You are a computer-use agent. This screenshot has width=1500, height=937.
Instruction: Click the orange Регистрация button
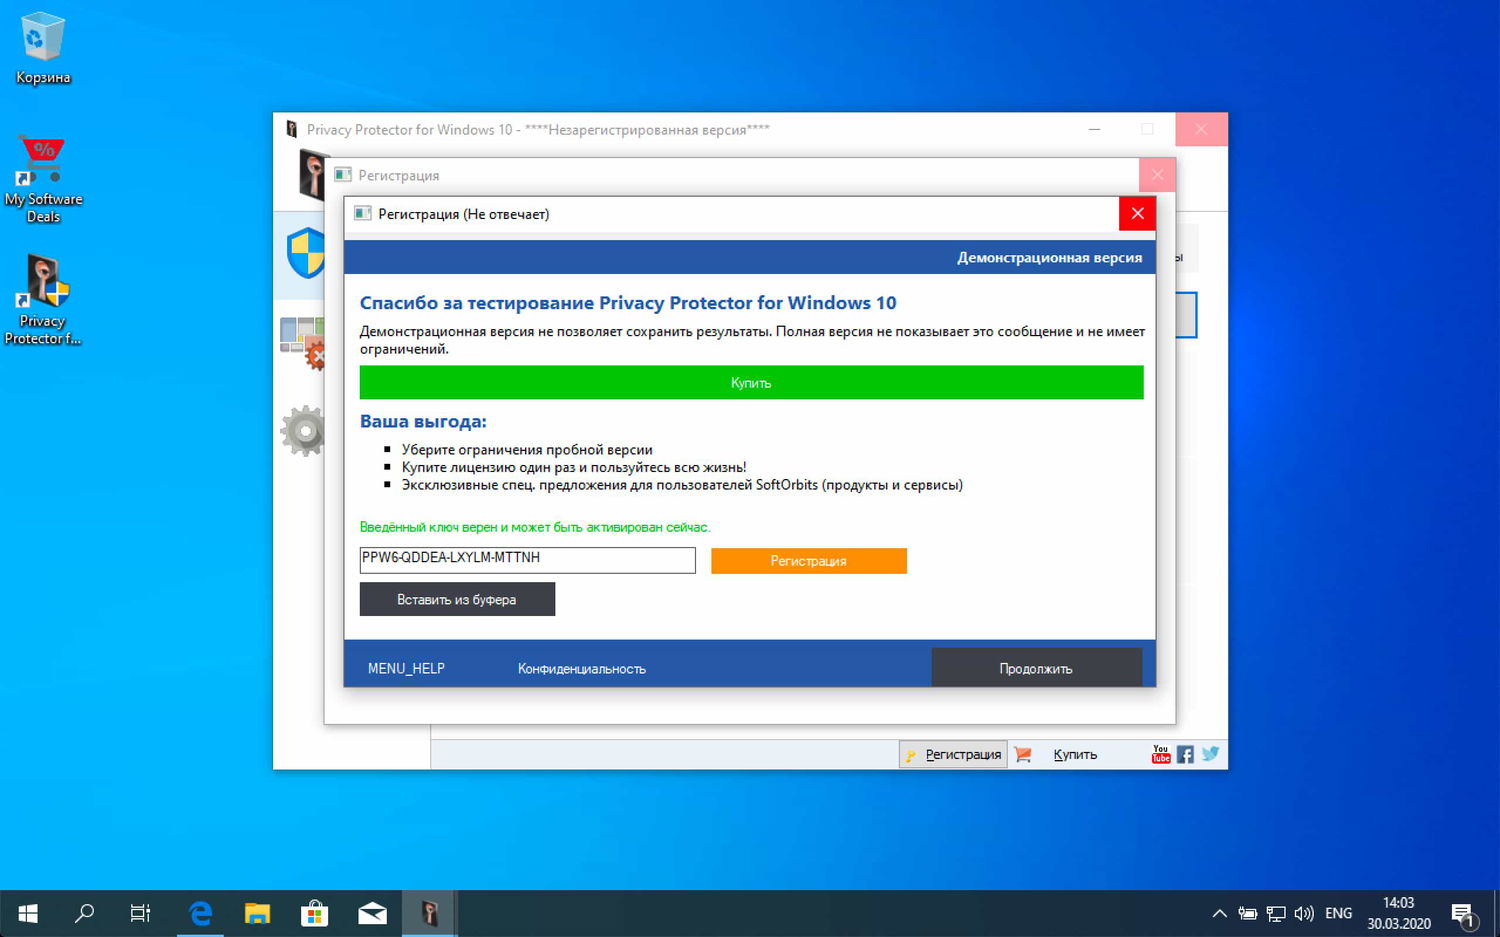coord(808,561)
